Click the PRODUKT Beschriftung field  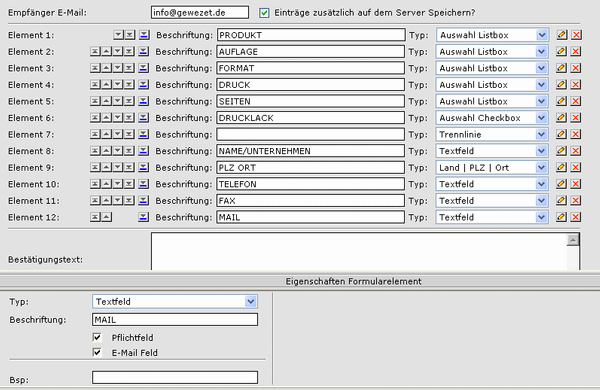coord(311,35)
